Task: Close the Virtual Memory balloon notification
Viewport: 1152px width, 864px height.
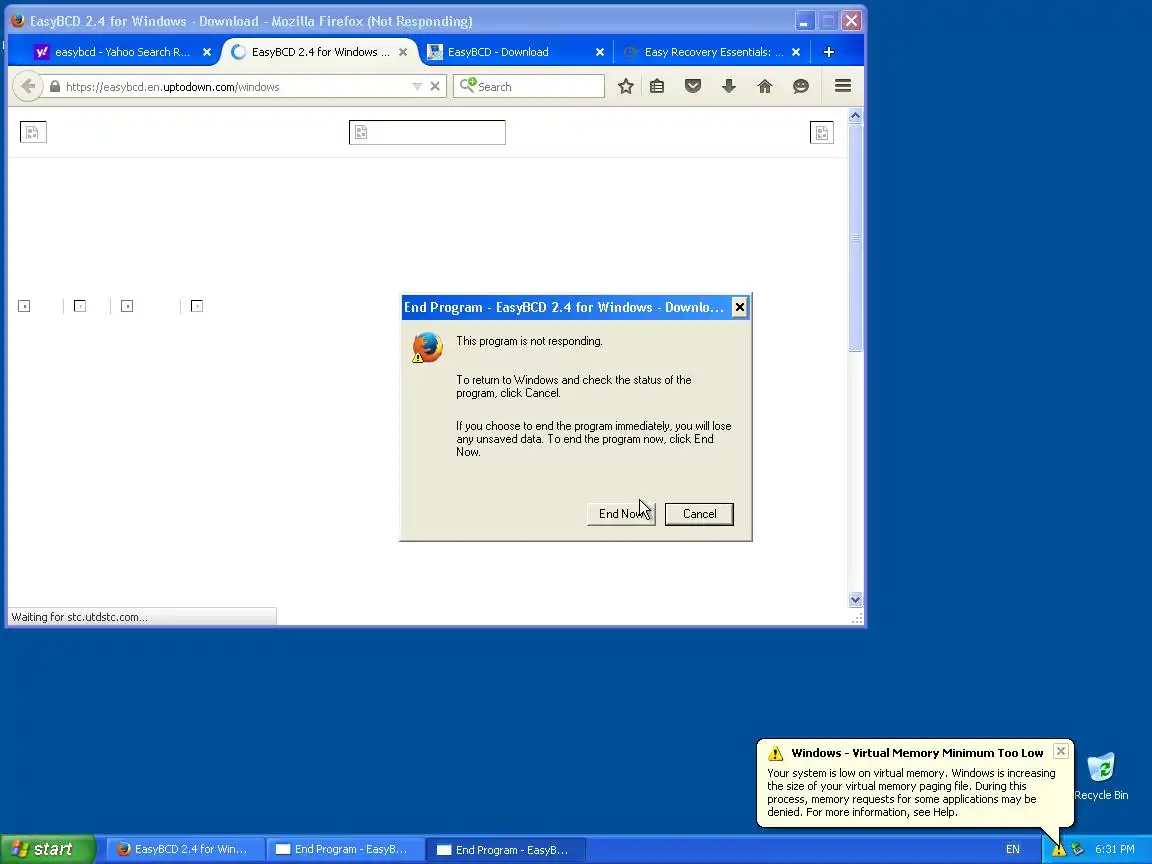Action: 1060,751
